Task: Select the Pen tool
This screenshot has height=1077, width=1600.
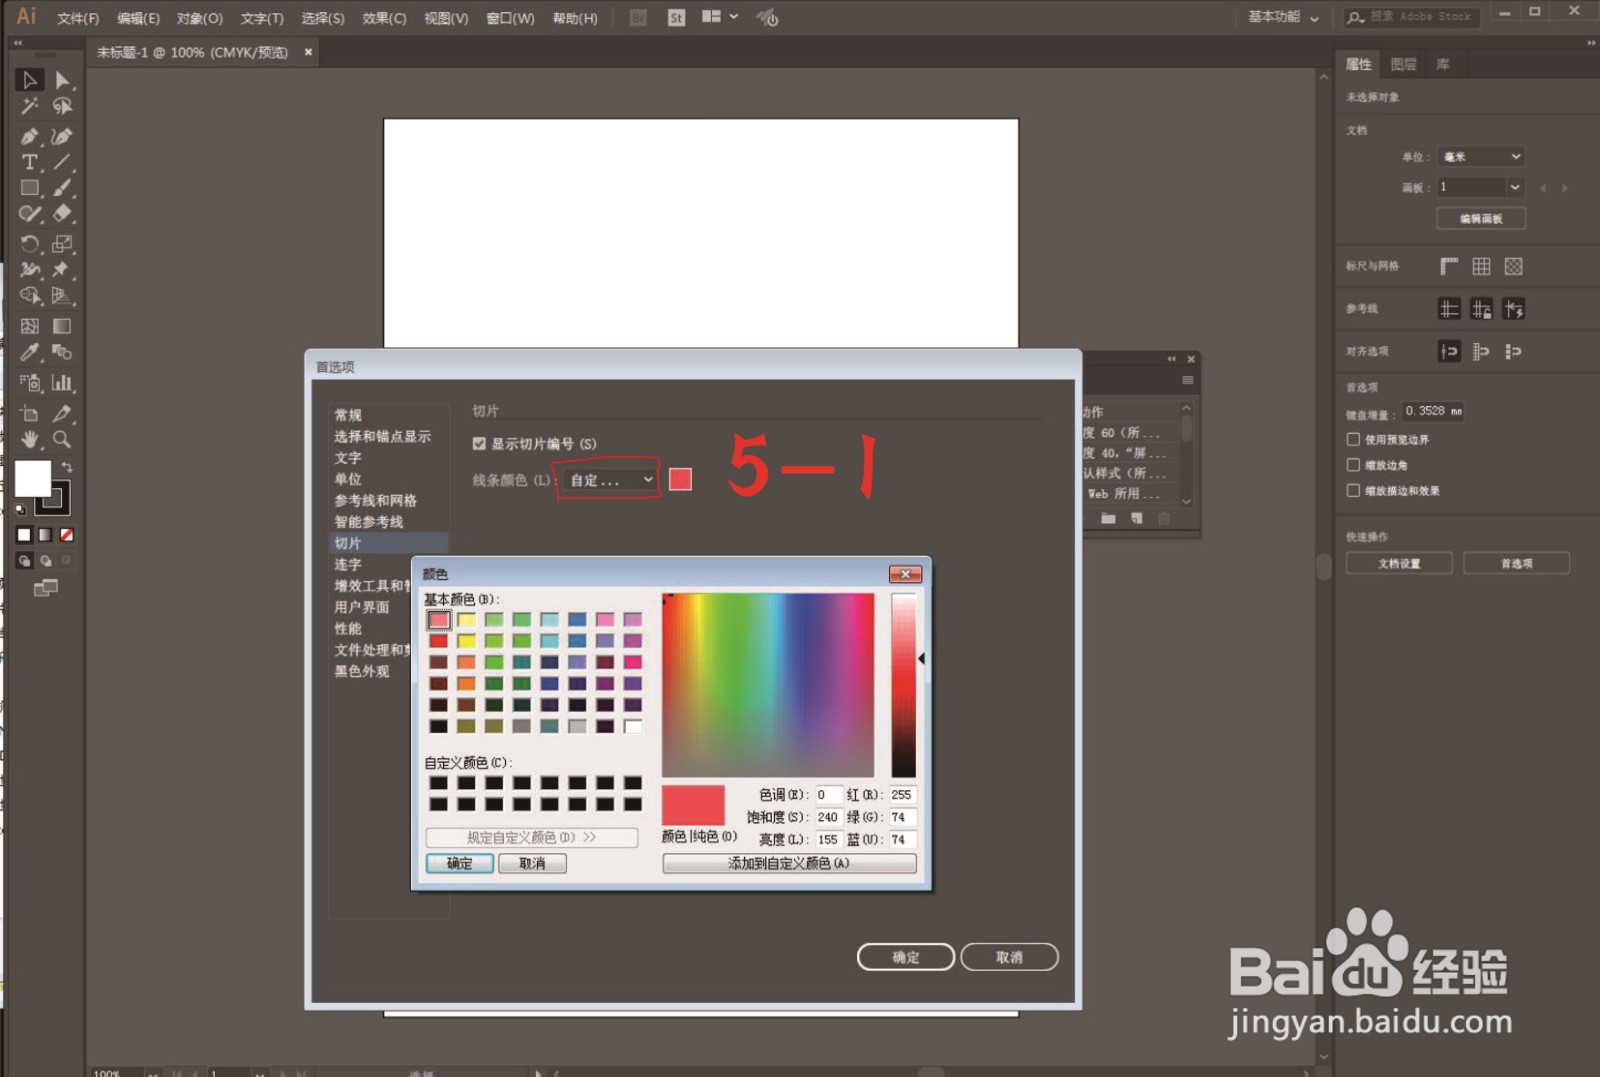Action: 29,136
